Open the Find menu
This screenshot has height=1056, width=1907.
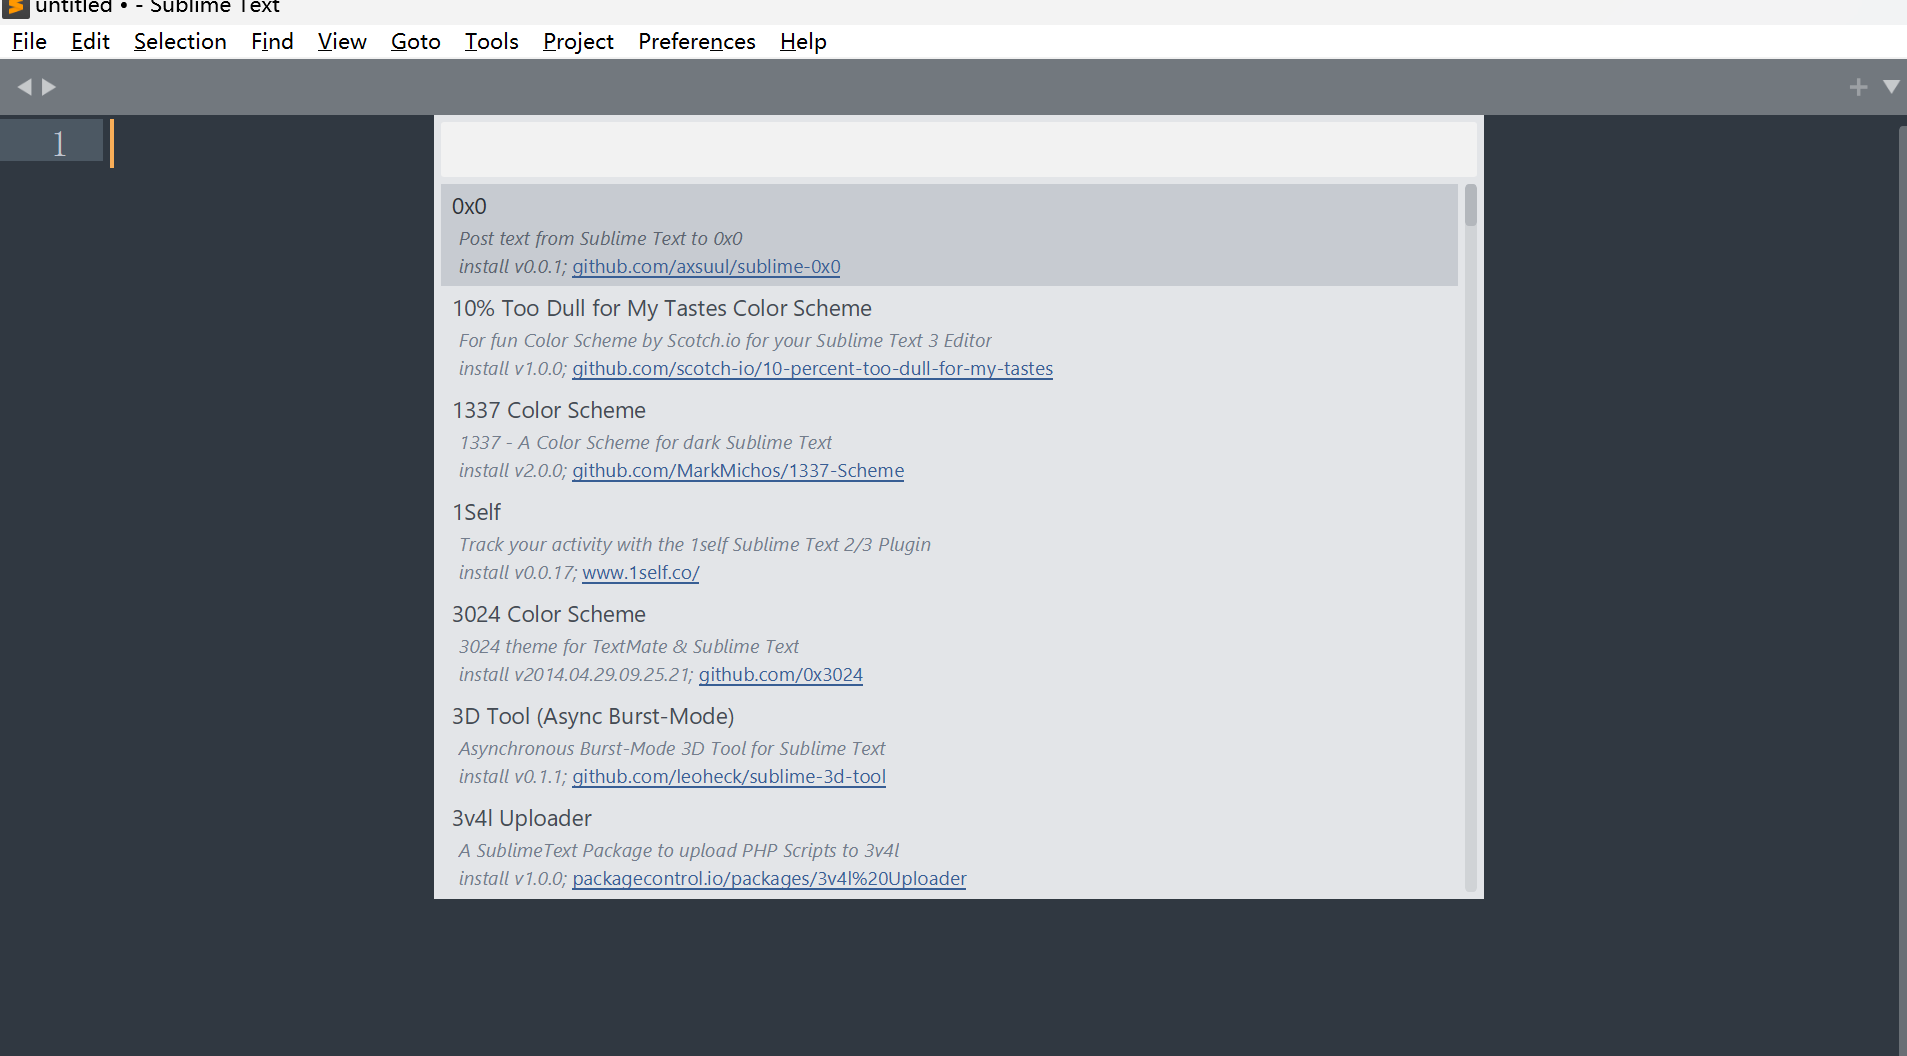(x=272, y=42)
